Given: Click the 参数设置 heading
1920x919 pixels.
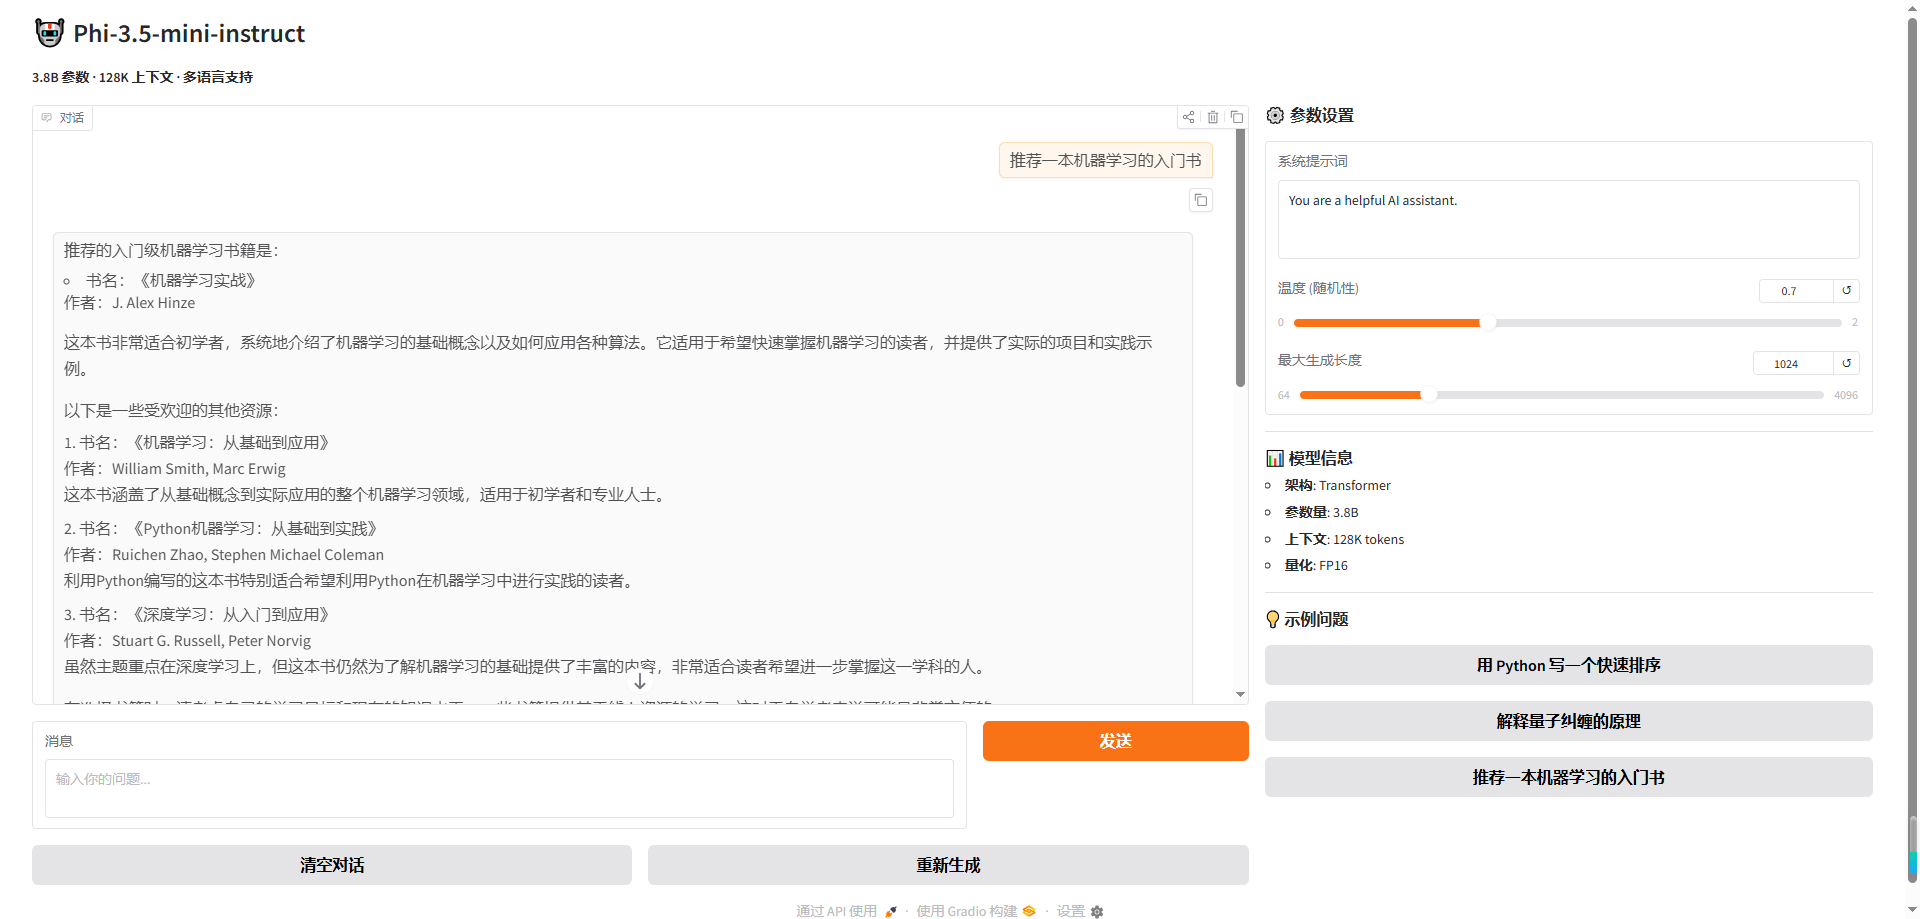Looking at the screenshot, I should click(x=1310, y=115).
